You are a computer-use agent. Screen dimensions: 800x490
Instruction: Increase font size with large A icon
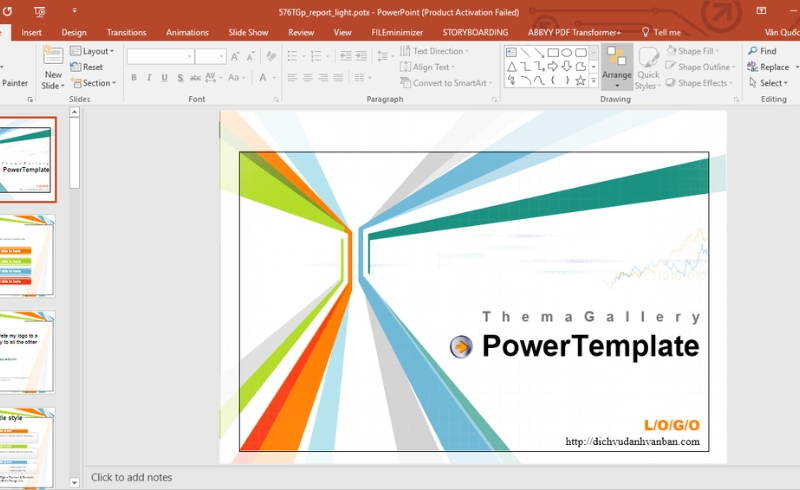(235, 56)
